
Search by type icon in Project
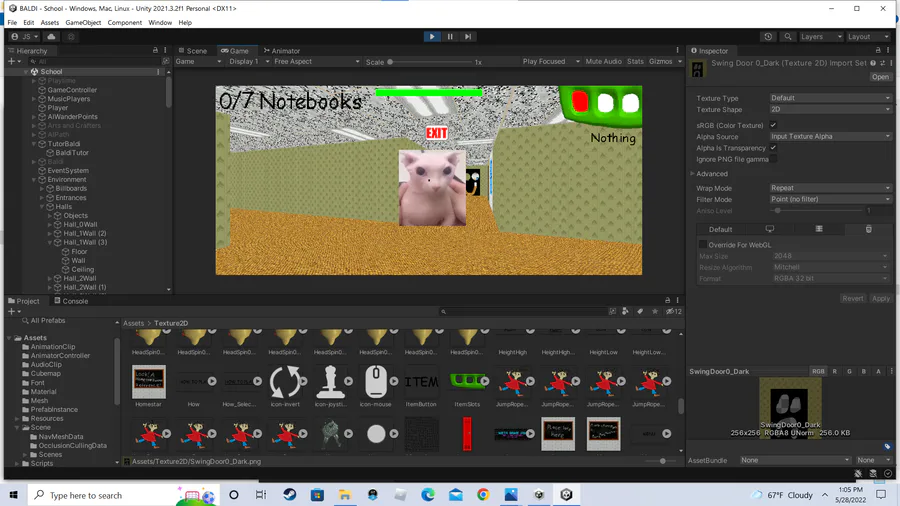625,312
